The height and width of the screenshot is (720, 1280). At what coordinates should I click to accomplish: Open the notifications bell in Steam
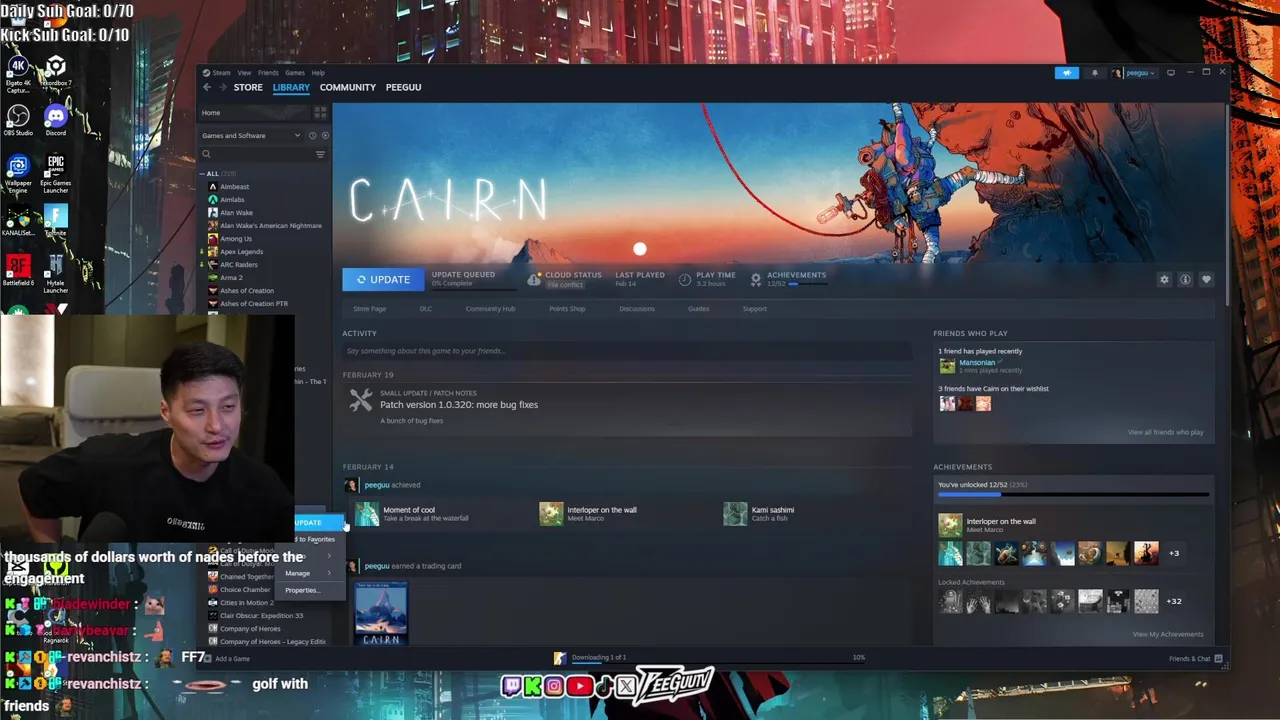pyautogui.click(x=1094, y=73)
